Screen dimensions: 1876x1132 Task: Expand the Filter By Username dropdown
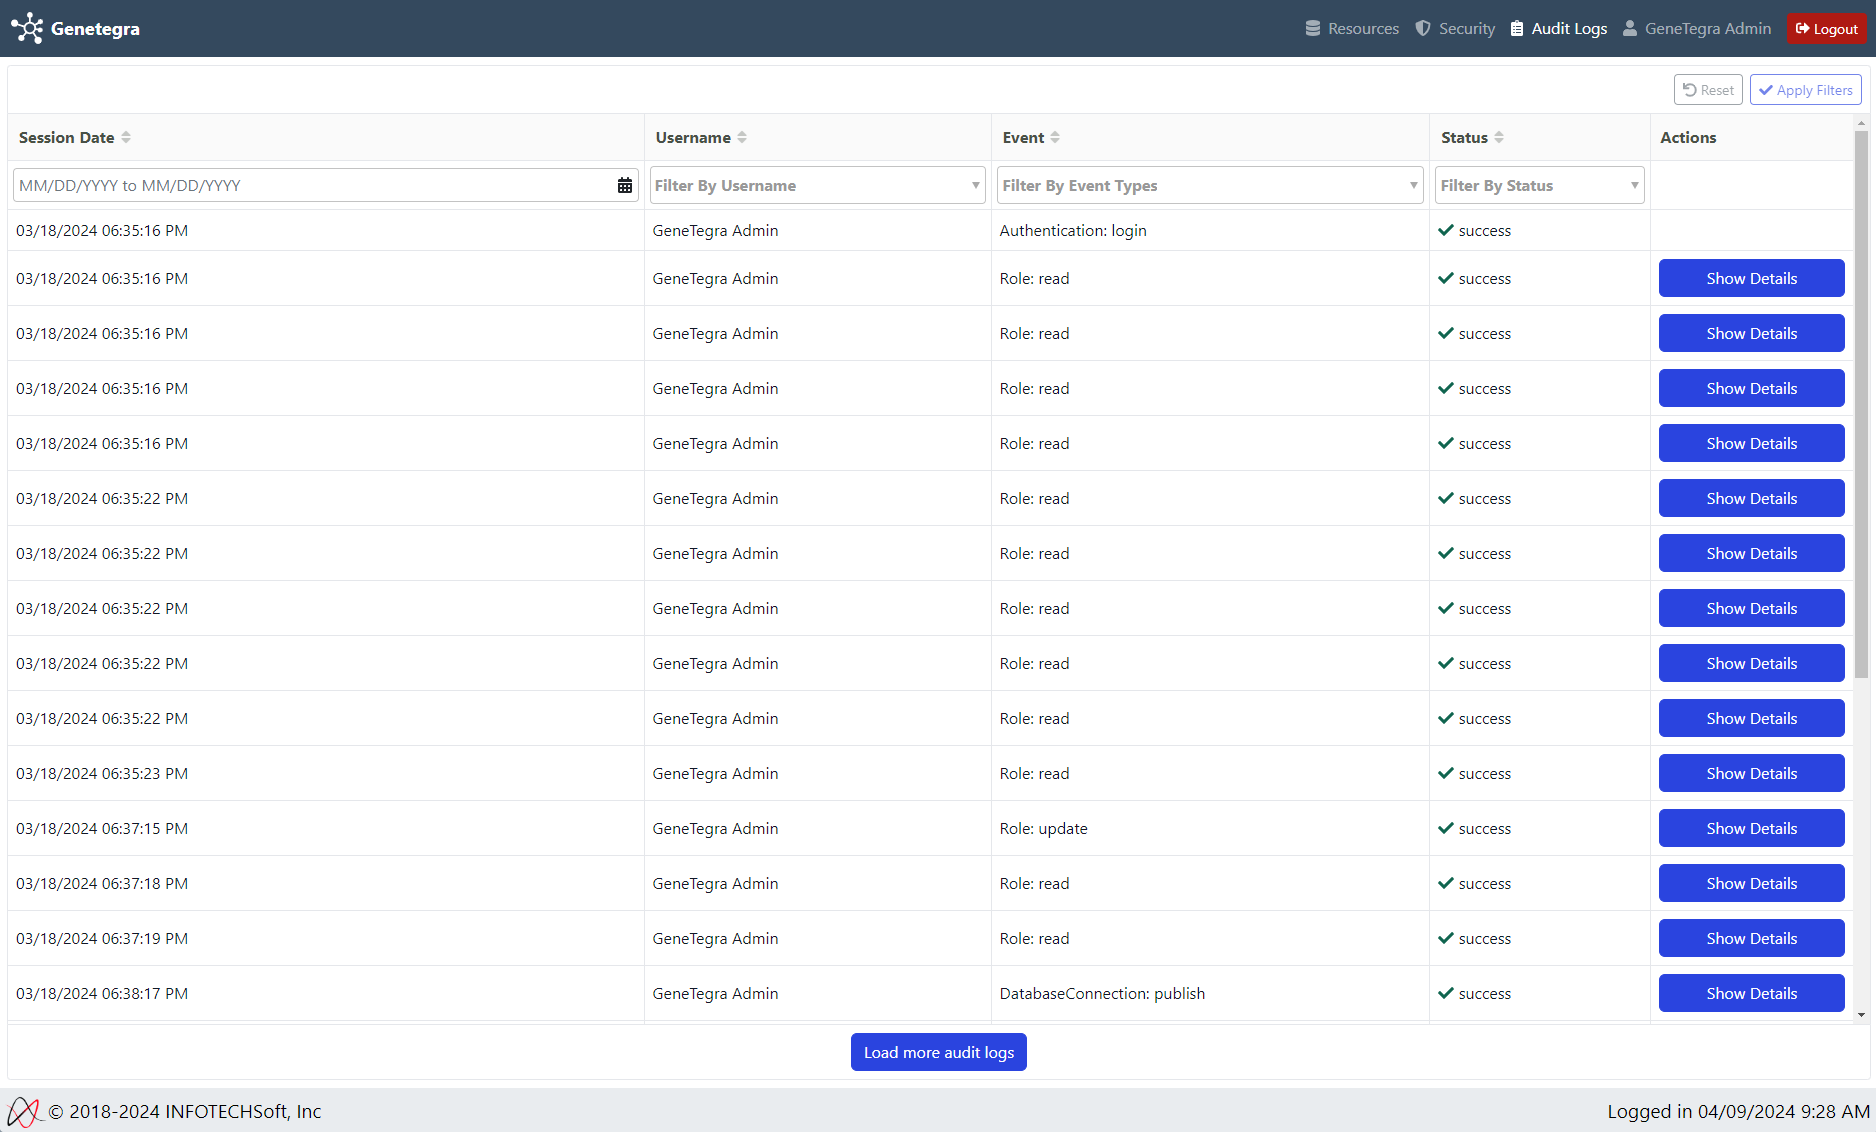pos(817,185)
